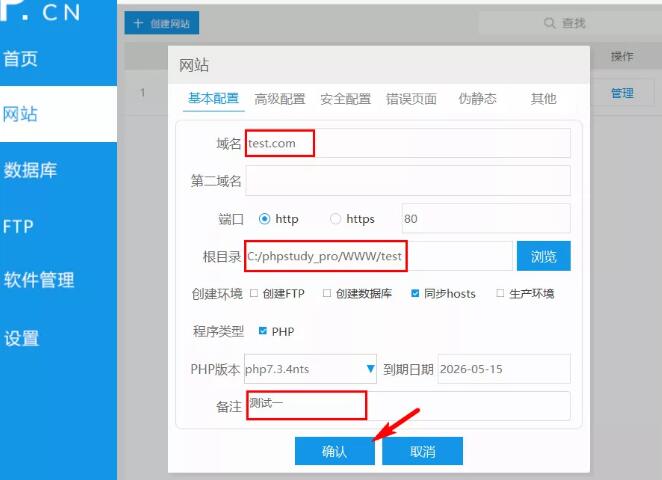Screen dimensions: 662x480
Task: Toggle the PHP program type checkbox
Action: tap(263, 331)
